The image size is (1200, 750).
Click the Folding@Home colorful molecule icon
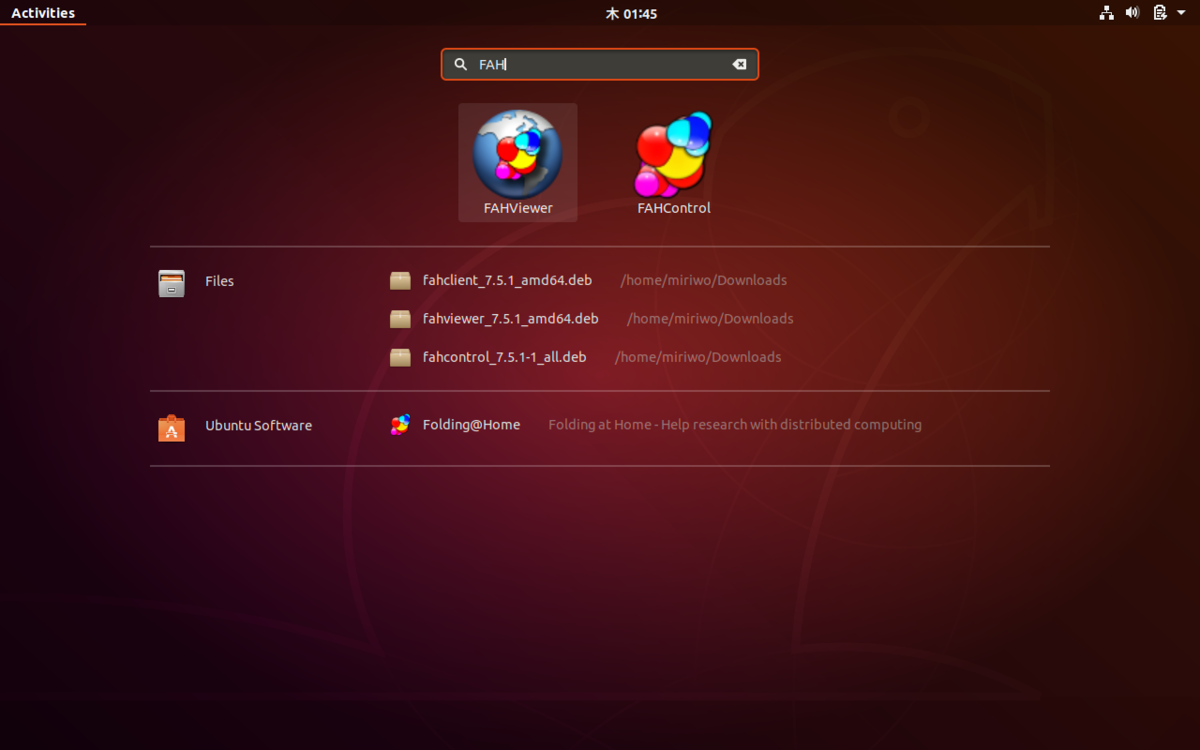(400, 425)
